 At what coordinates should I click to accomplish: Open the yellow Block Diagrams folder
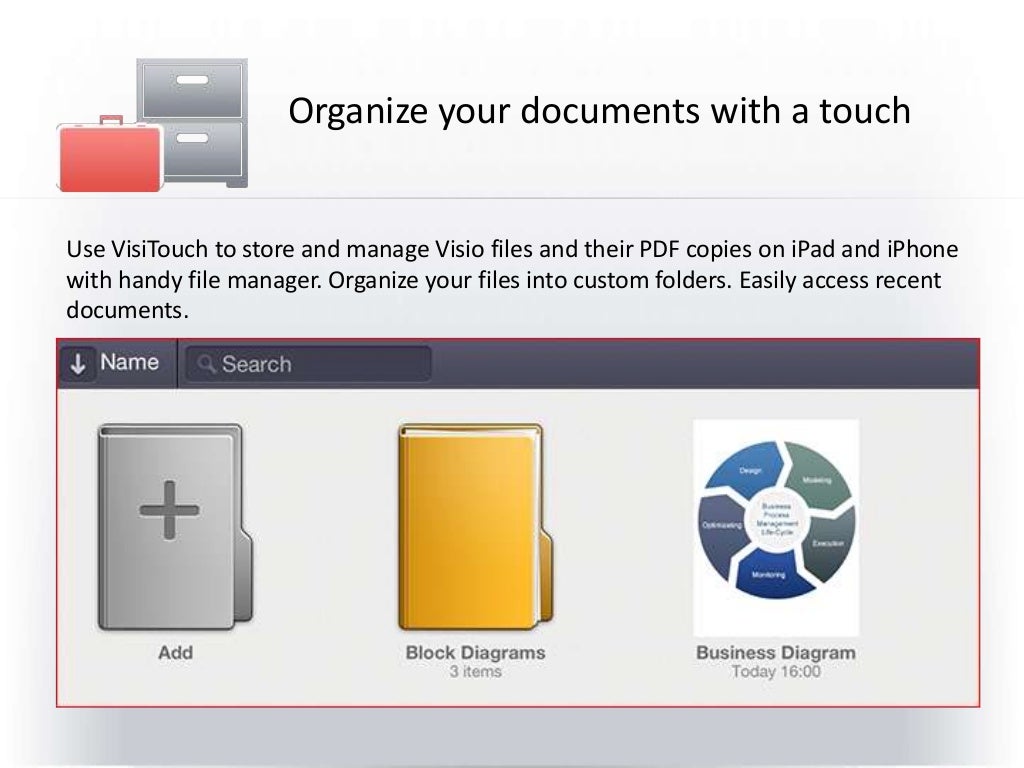click(475, 527)
